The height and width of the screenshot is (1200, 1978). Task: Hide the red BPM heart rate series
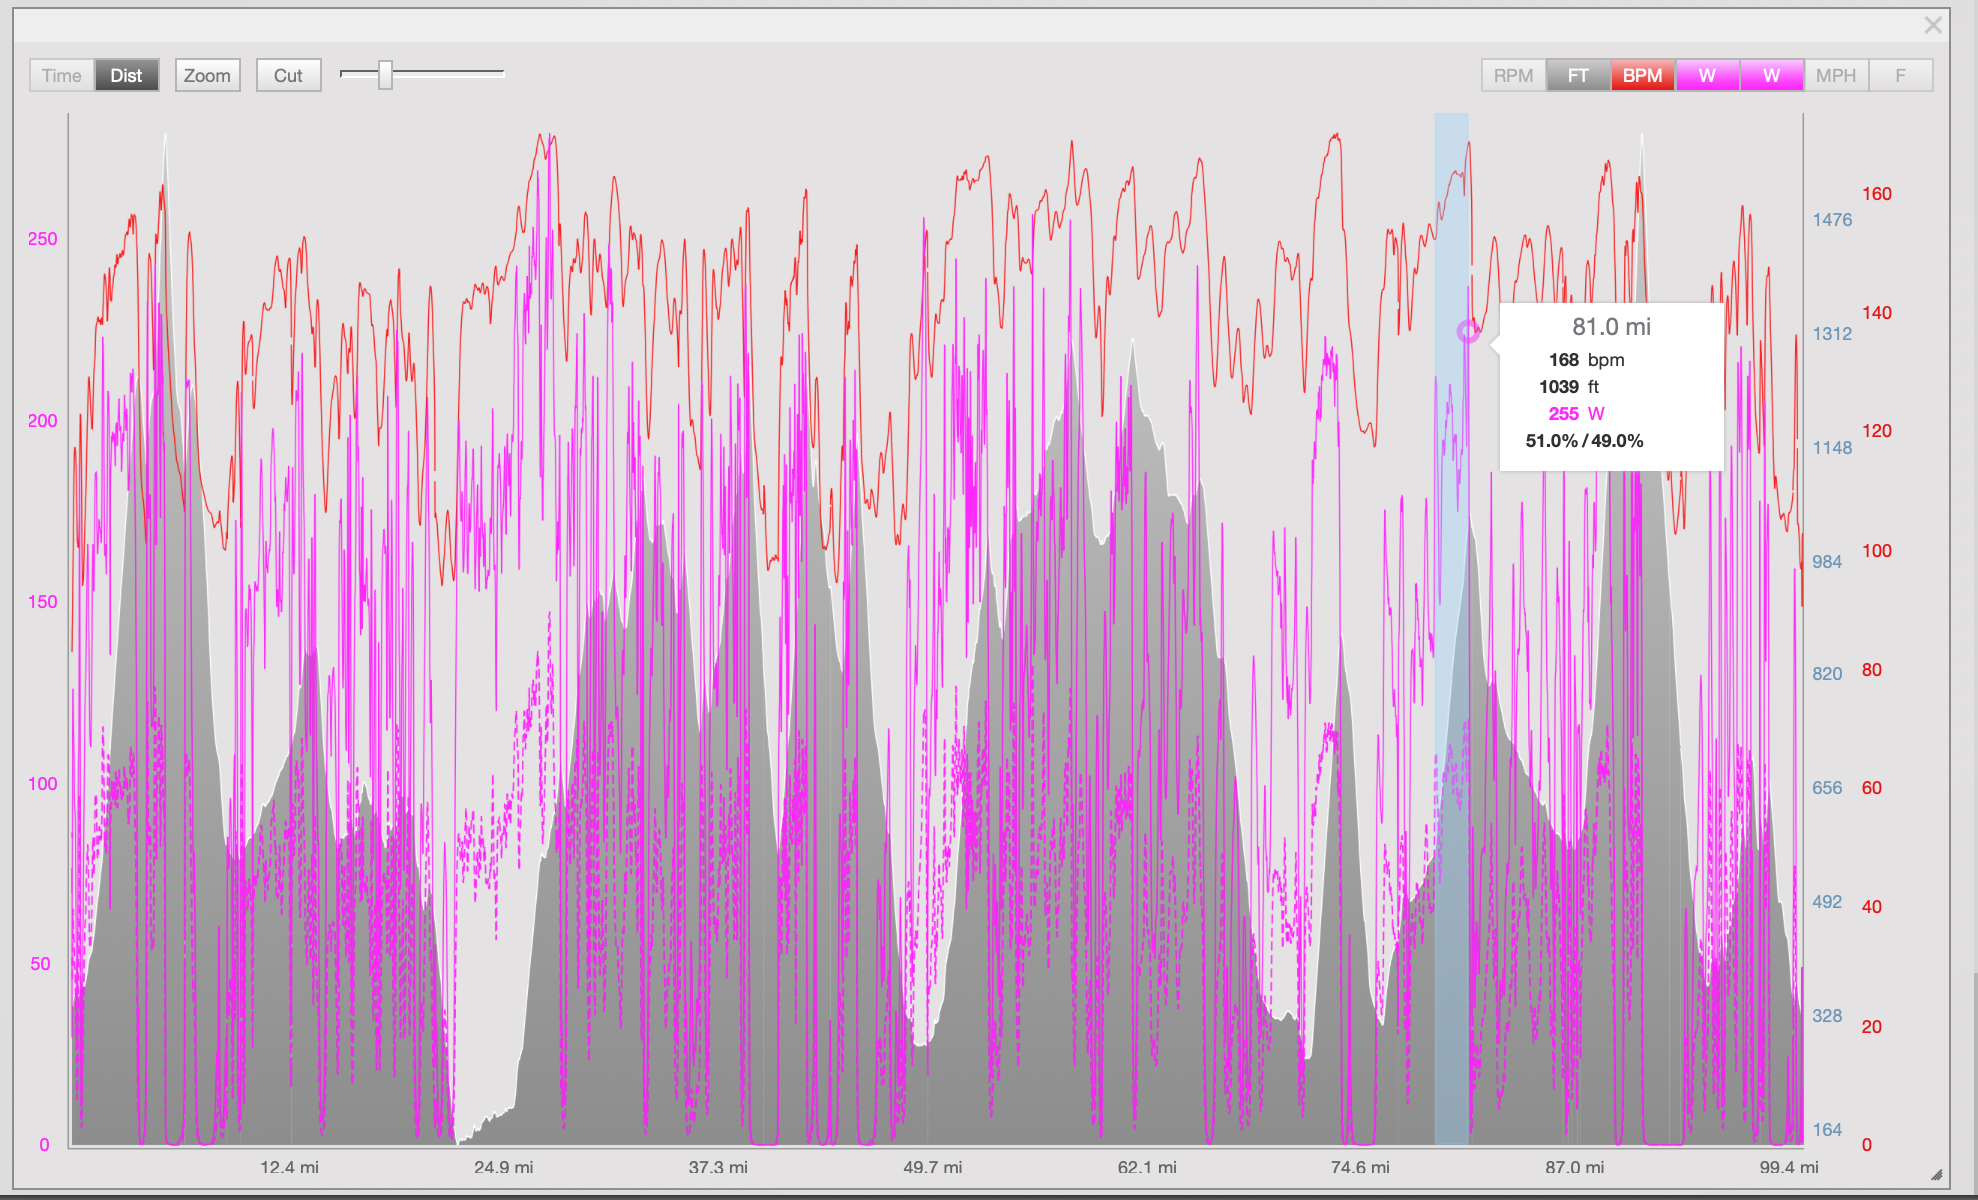(1642, 75)
